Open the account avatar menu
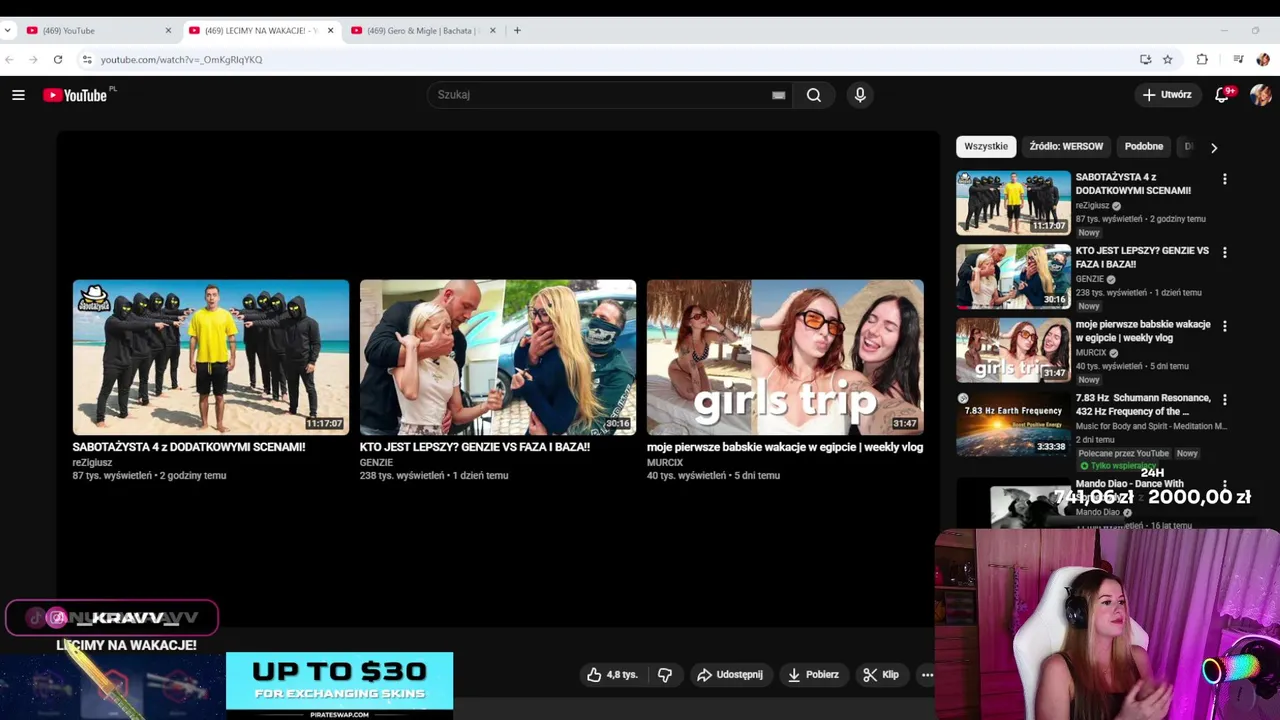The height and width of the screenshot is (720, 1280). (1260, 95)
